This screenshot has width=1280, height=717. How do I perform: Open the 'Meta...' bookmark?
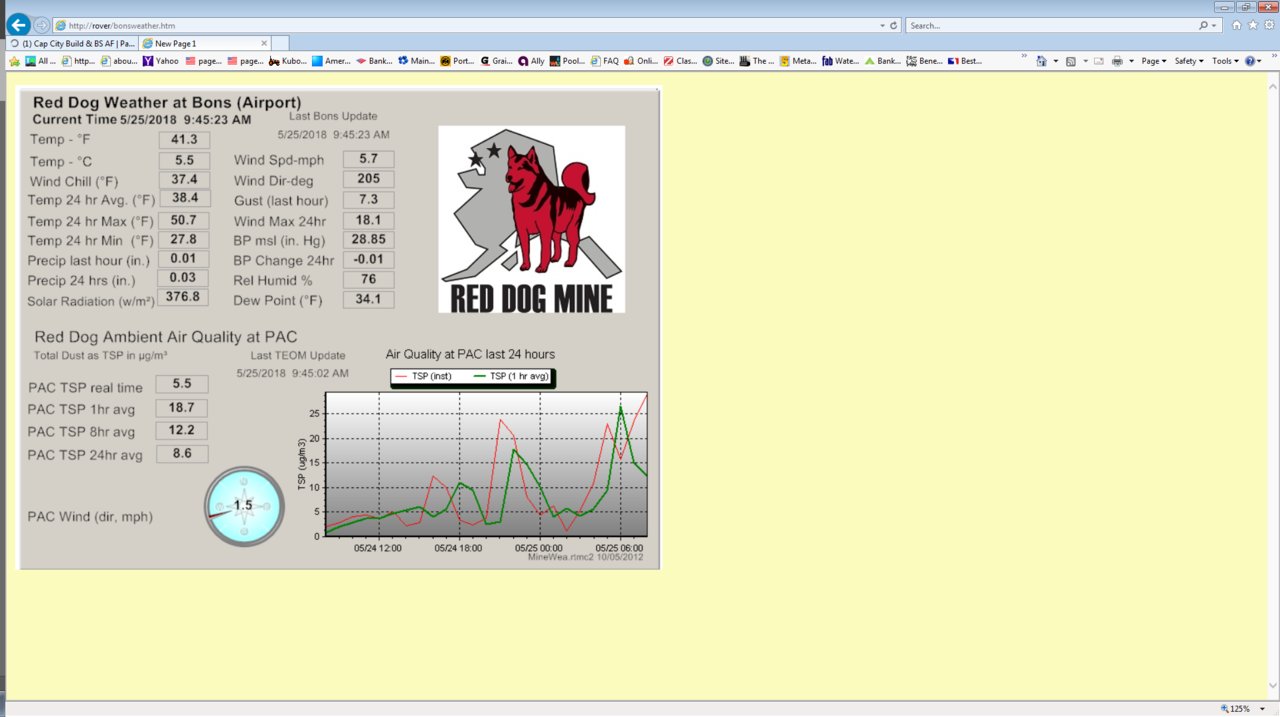click(799, 61)
